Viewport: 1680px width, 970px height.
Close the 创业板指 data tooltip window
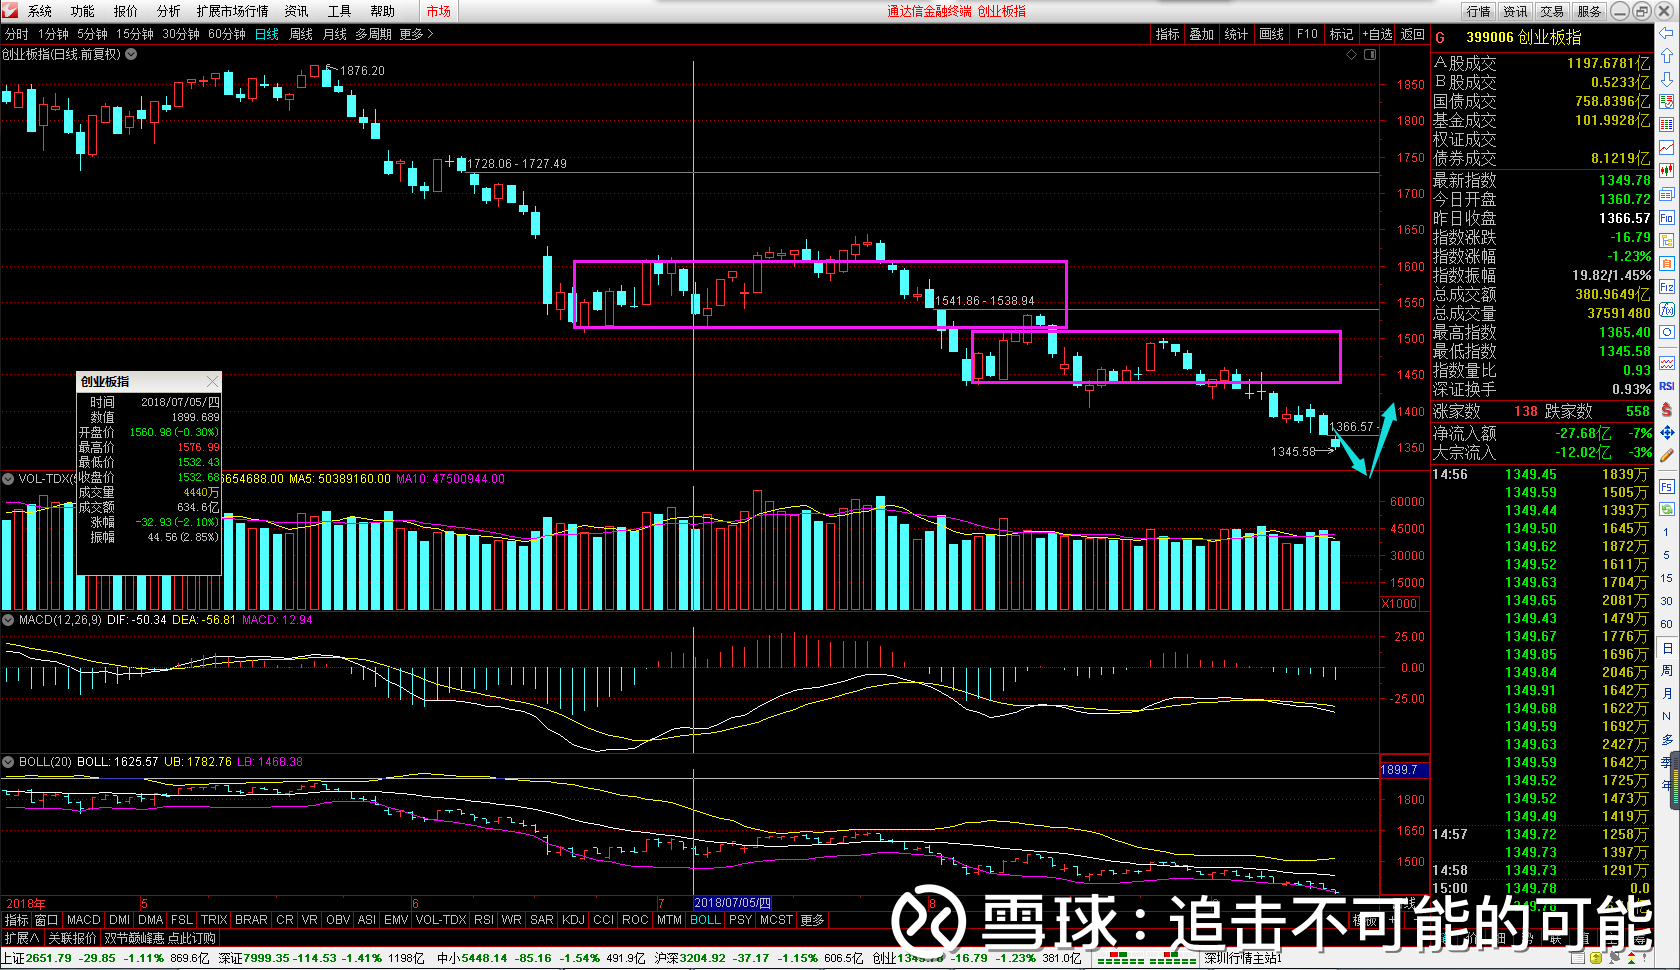pos(212,382)
